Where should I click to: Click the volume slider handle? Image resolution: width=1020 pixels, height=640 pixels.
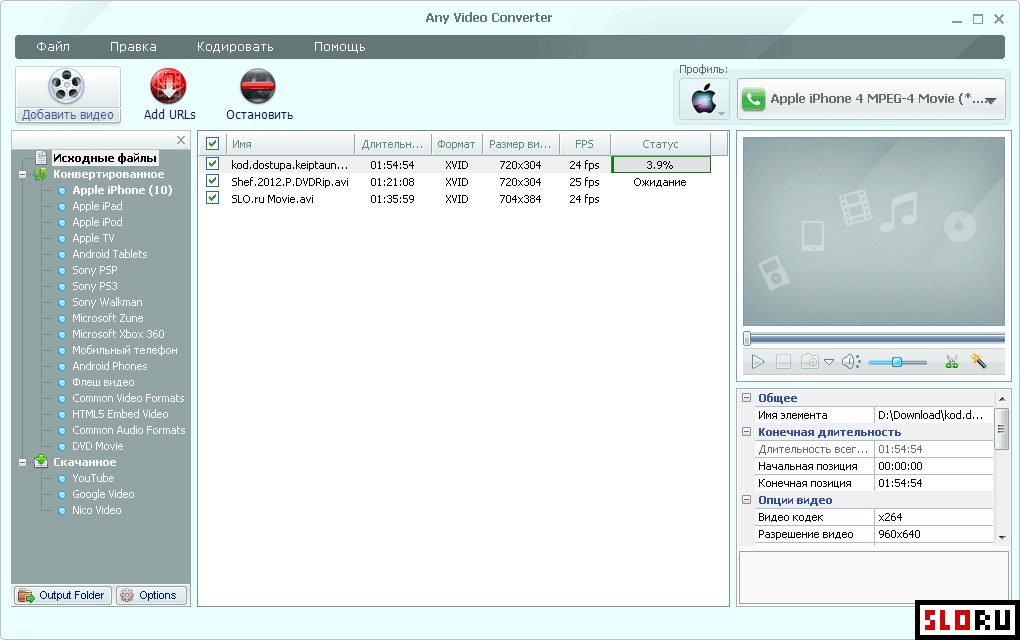[896, 362]
